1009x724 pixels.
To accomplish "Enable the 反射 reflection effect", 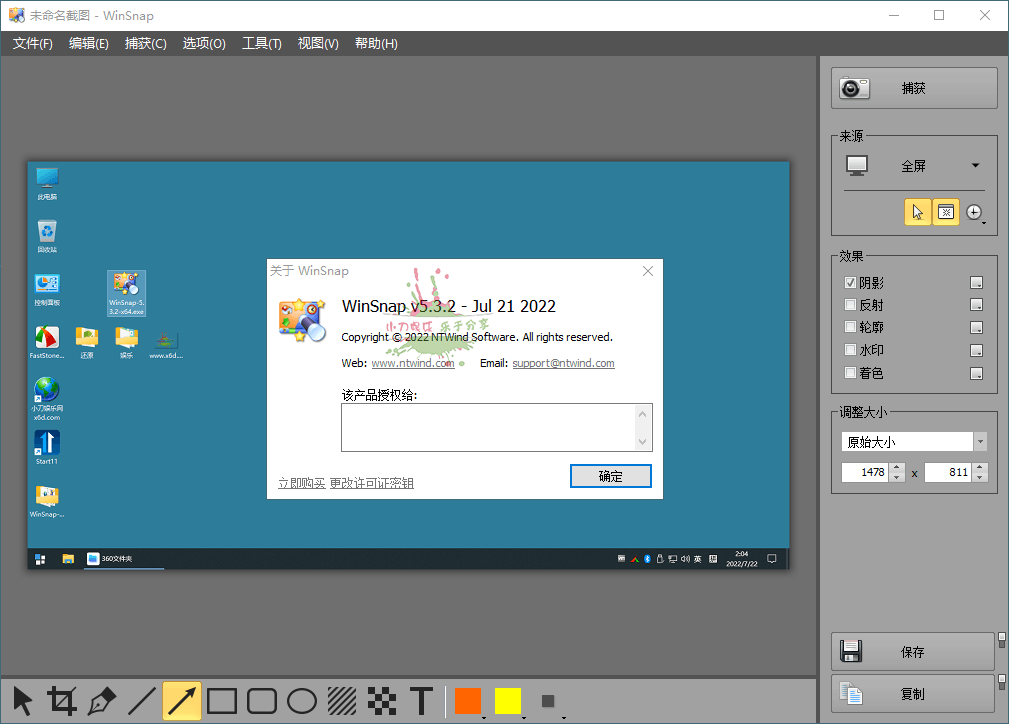I will 851,304.
